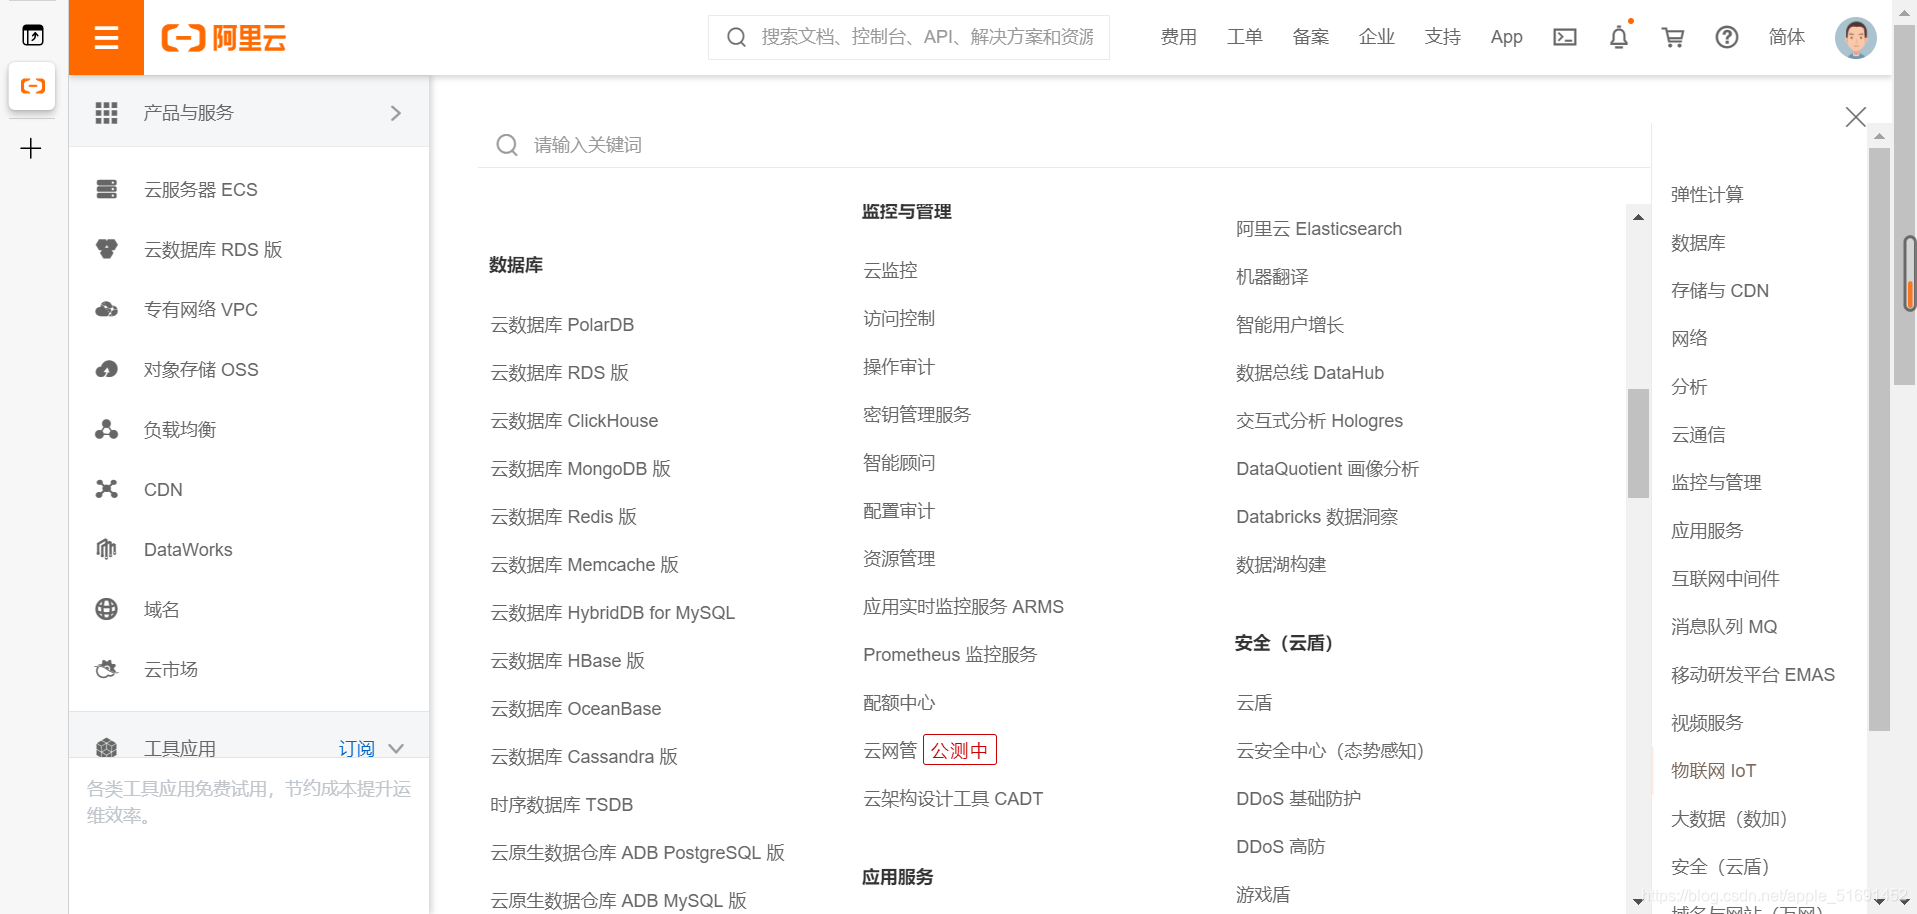The height and width of the screenshot is (914, 1917).
Task: Click the tool applications cube icon
Action: tap(107, 748)
